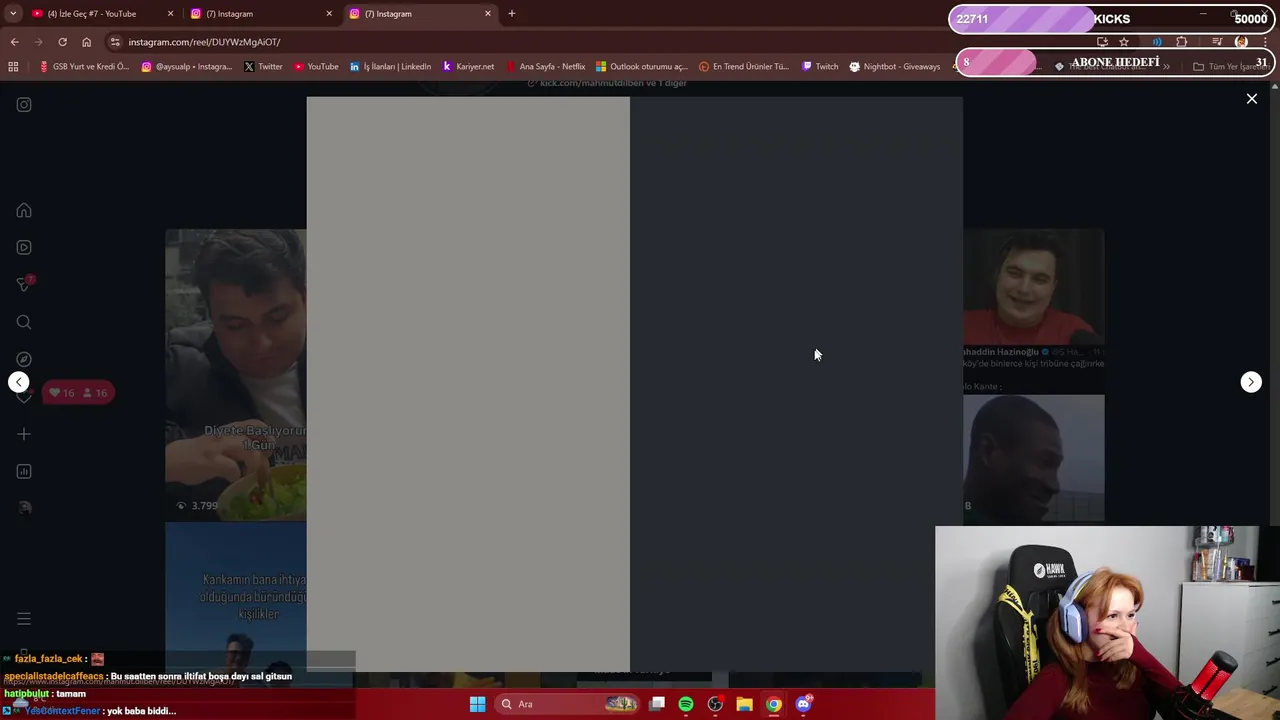This screenshot has height=720, width=1280.
Task: Reload the page with the refresh icon
Action: 62,42
